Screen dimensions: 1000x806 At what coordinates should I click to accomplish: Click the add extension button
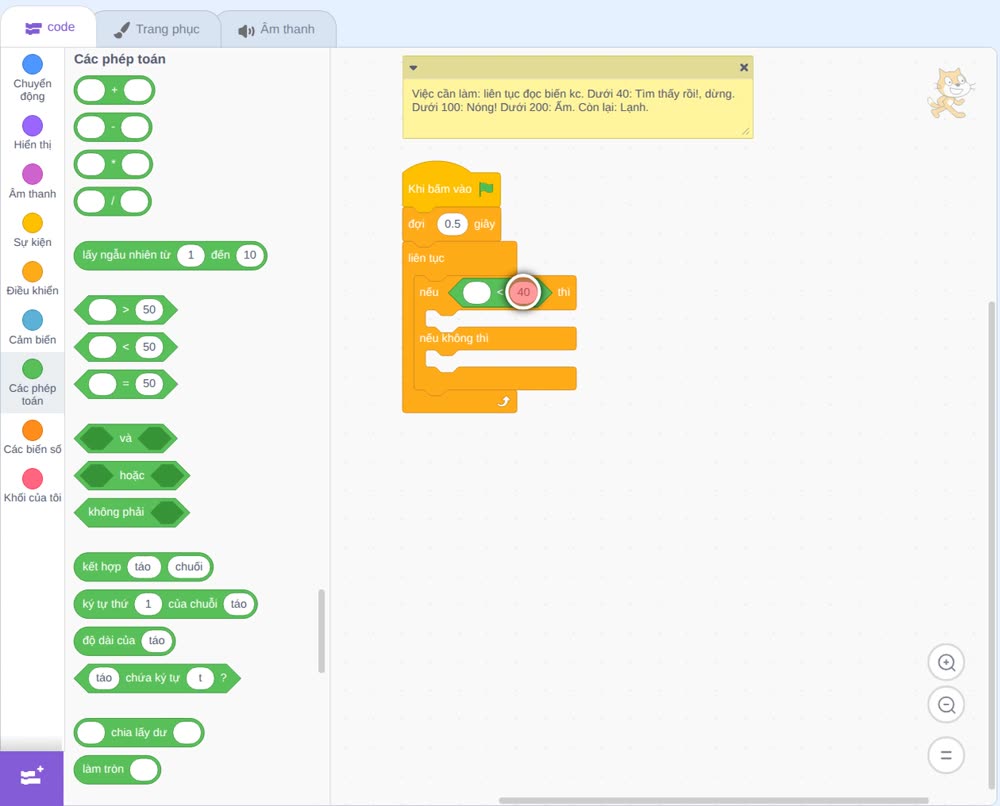(x=32, y=777)
